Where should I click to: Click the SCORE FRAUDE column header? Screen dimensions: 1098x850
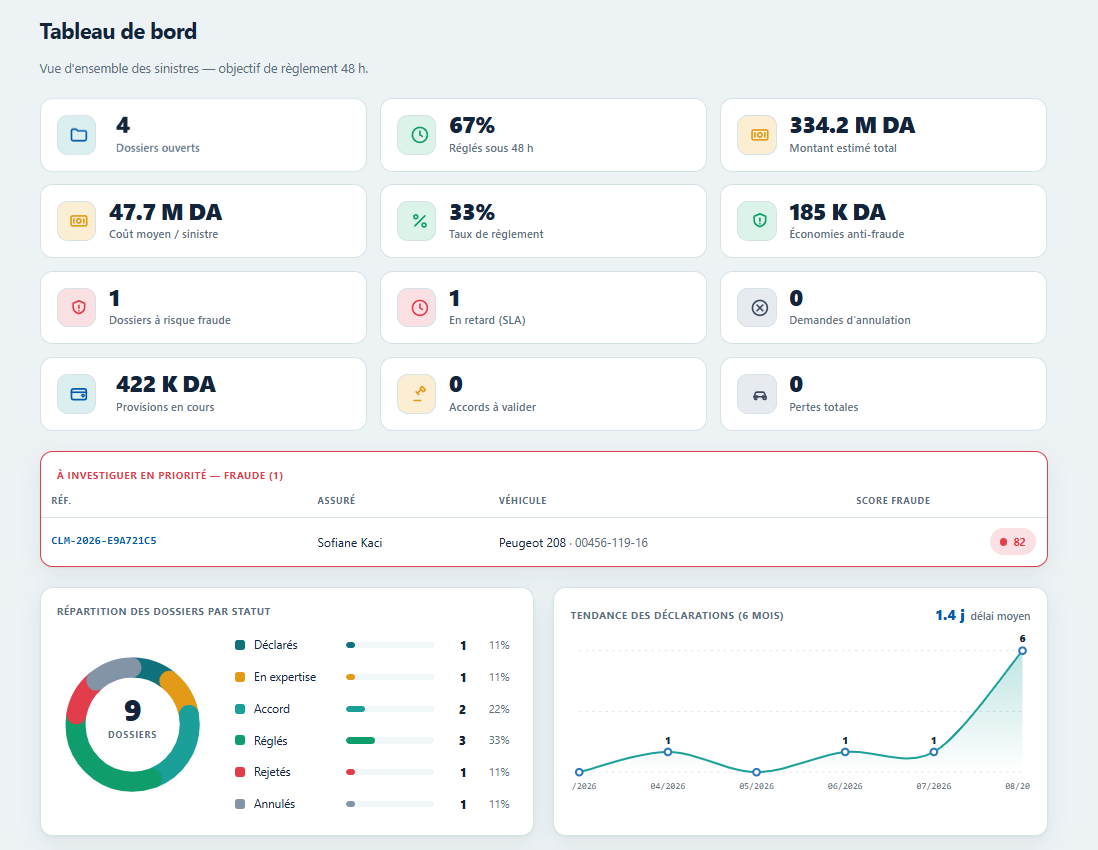893,501
